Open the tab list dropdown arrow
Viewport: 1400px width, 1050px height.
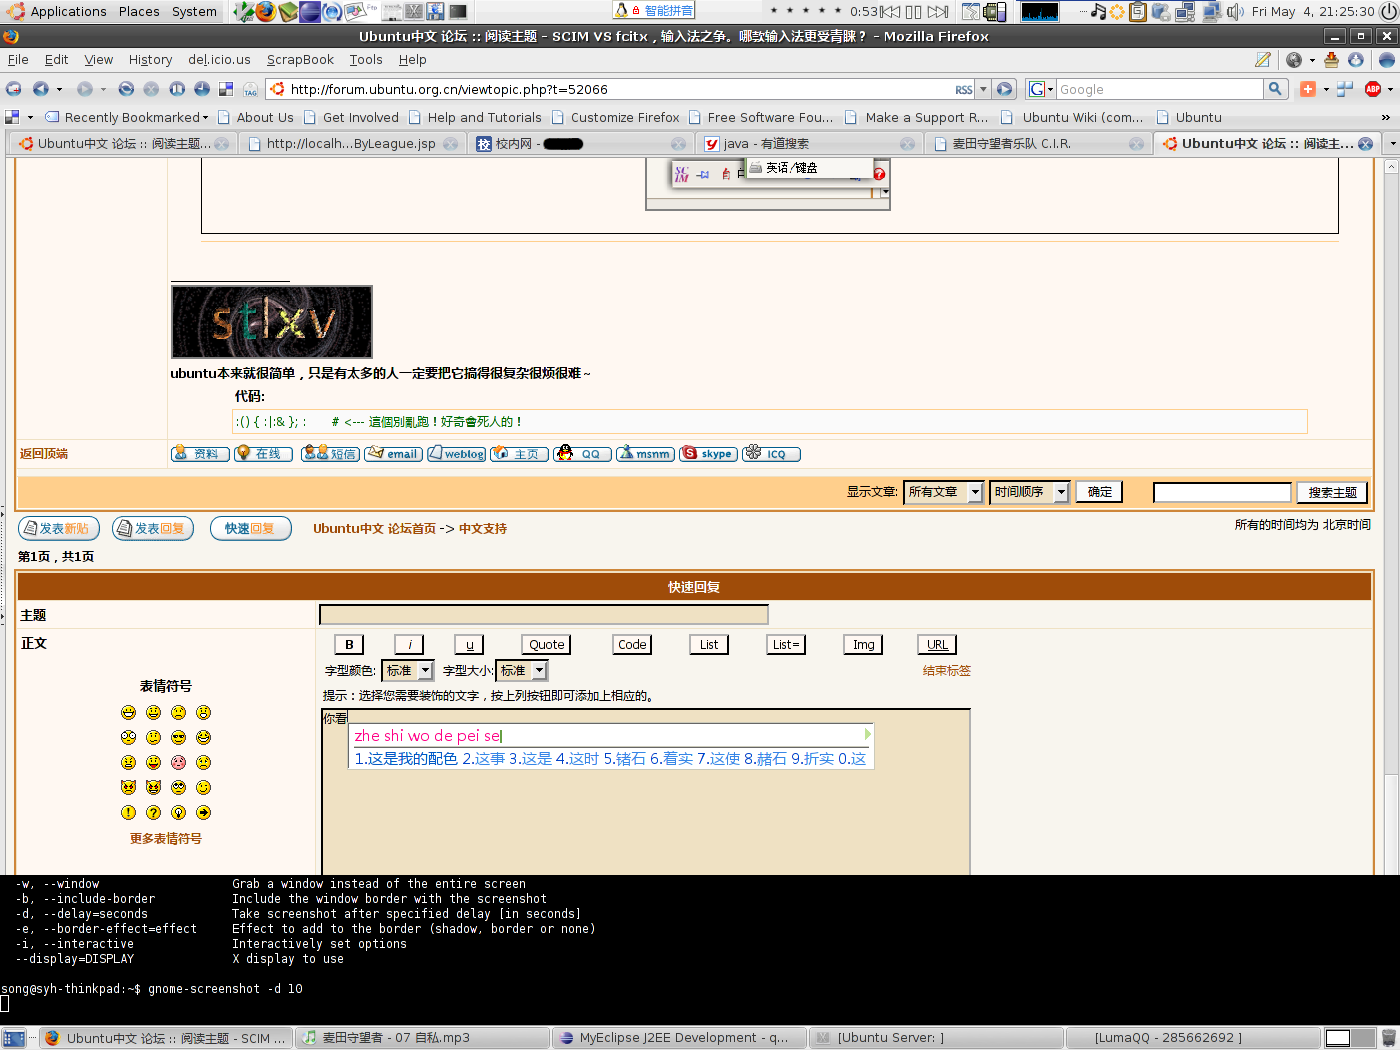point(1392,144)
